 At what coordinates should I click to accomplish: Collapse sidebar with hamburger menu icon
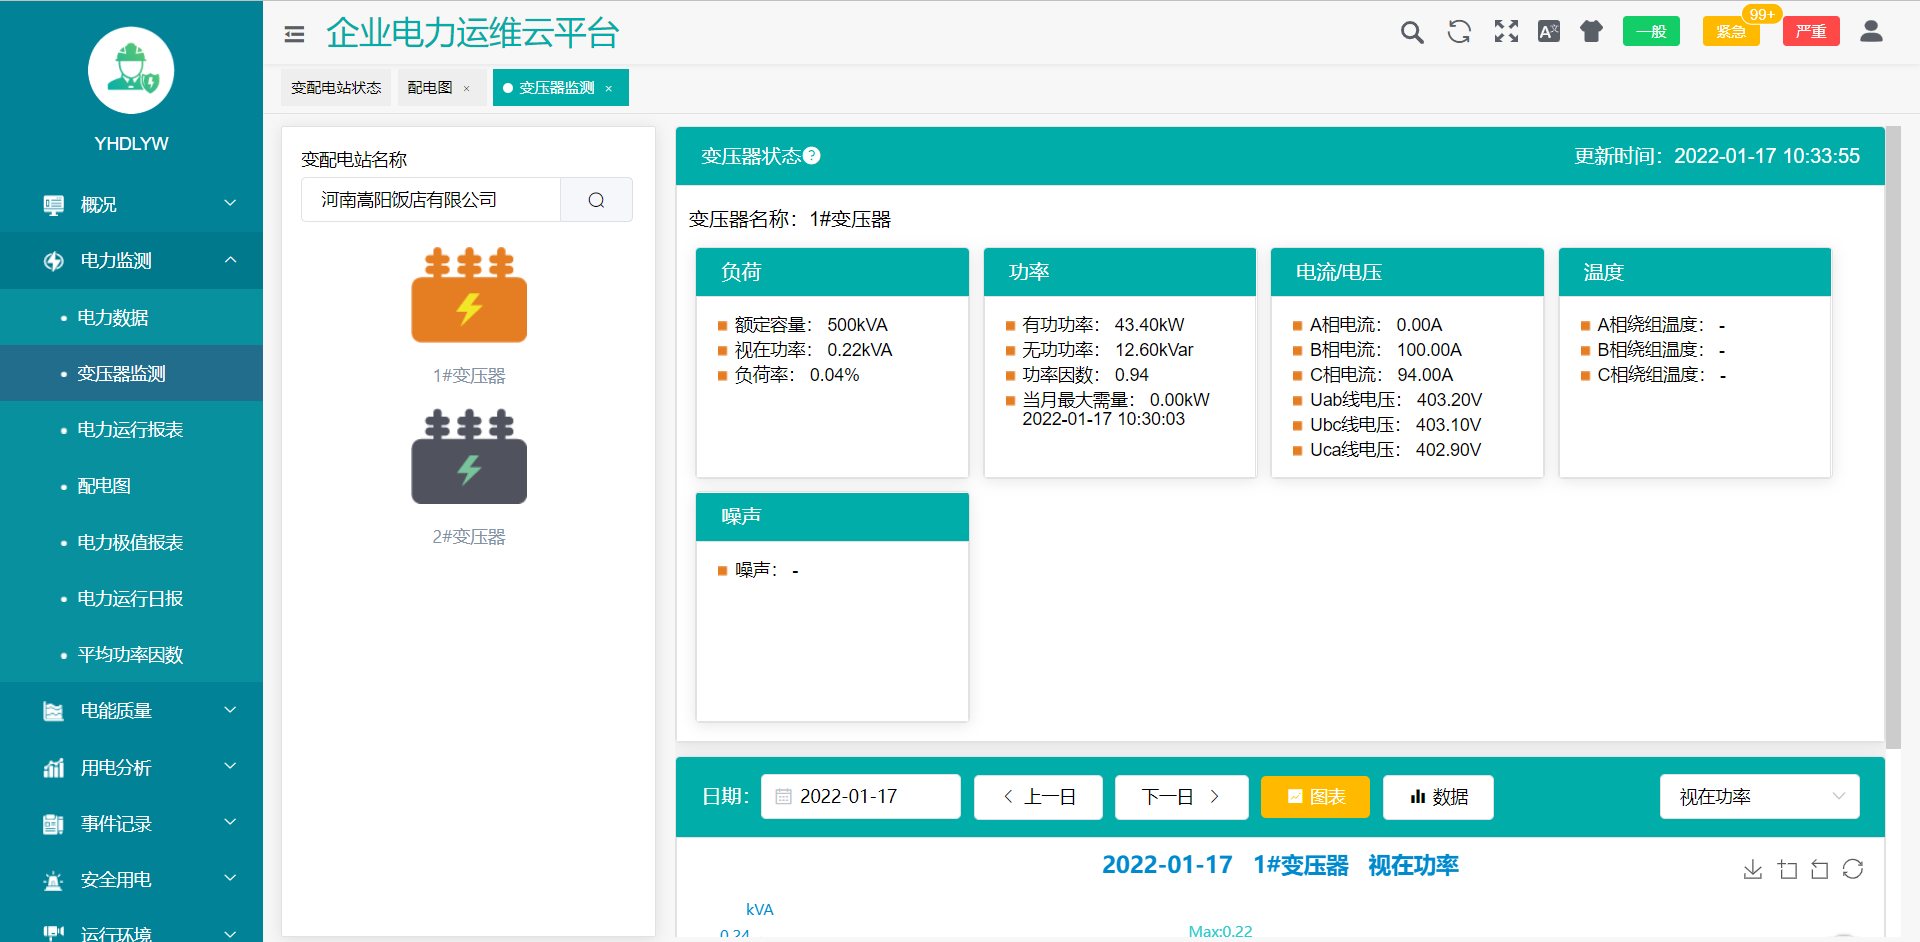pyautogui.click(x=294, y=34)
